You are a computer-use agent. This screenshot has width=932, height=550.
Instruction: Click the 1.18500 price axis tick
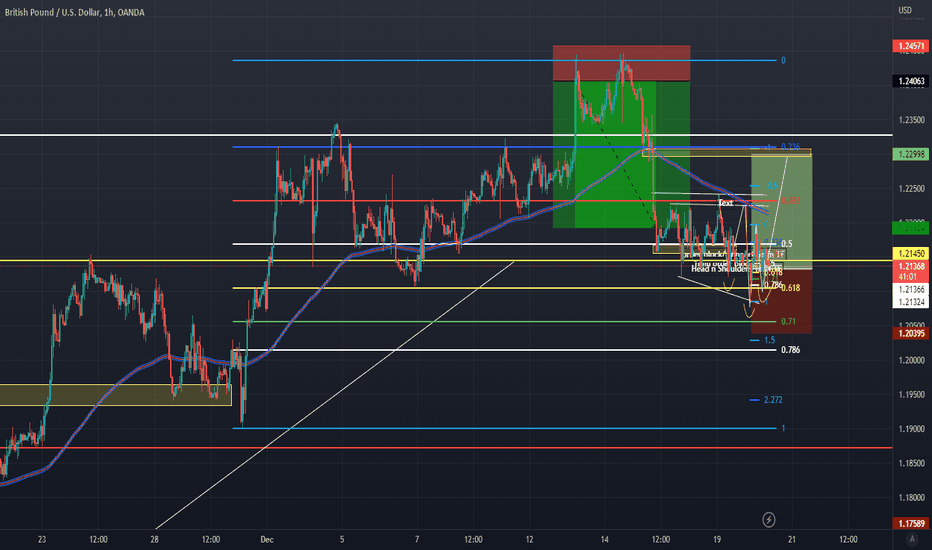[x=911, y=463]
